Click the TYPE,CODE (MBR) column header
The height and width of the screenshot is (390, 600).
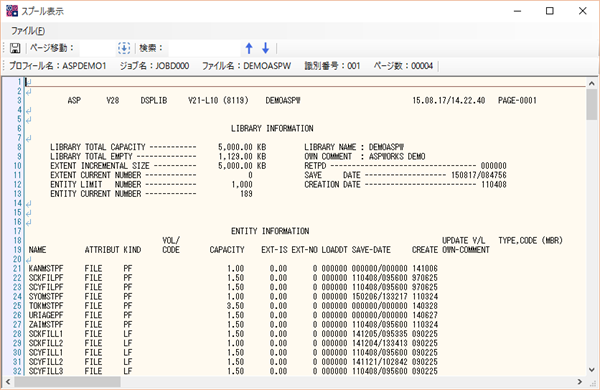[x=530, y=241]
